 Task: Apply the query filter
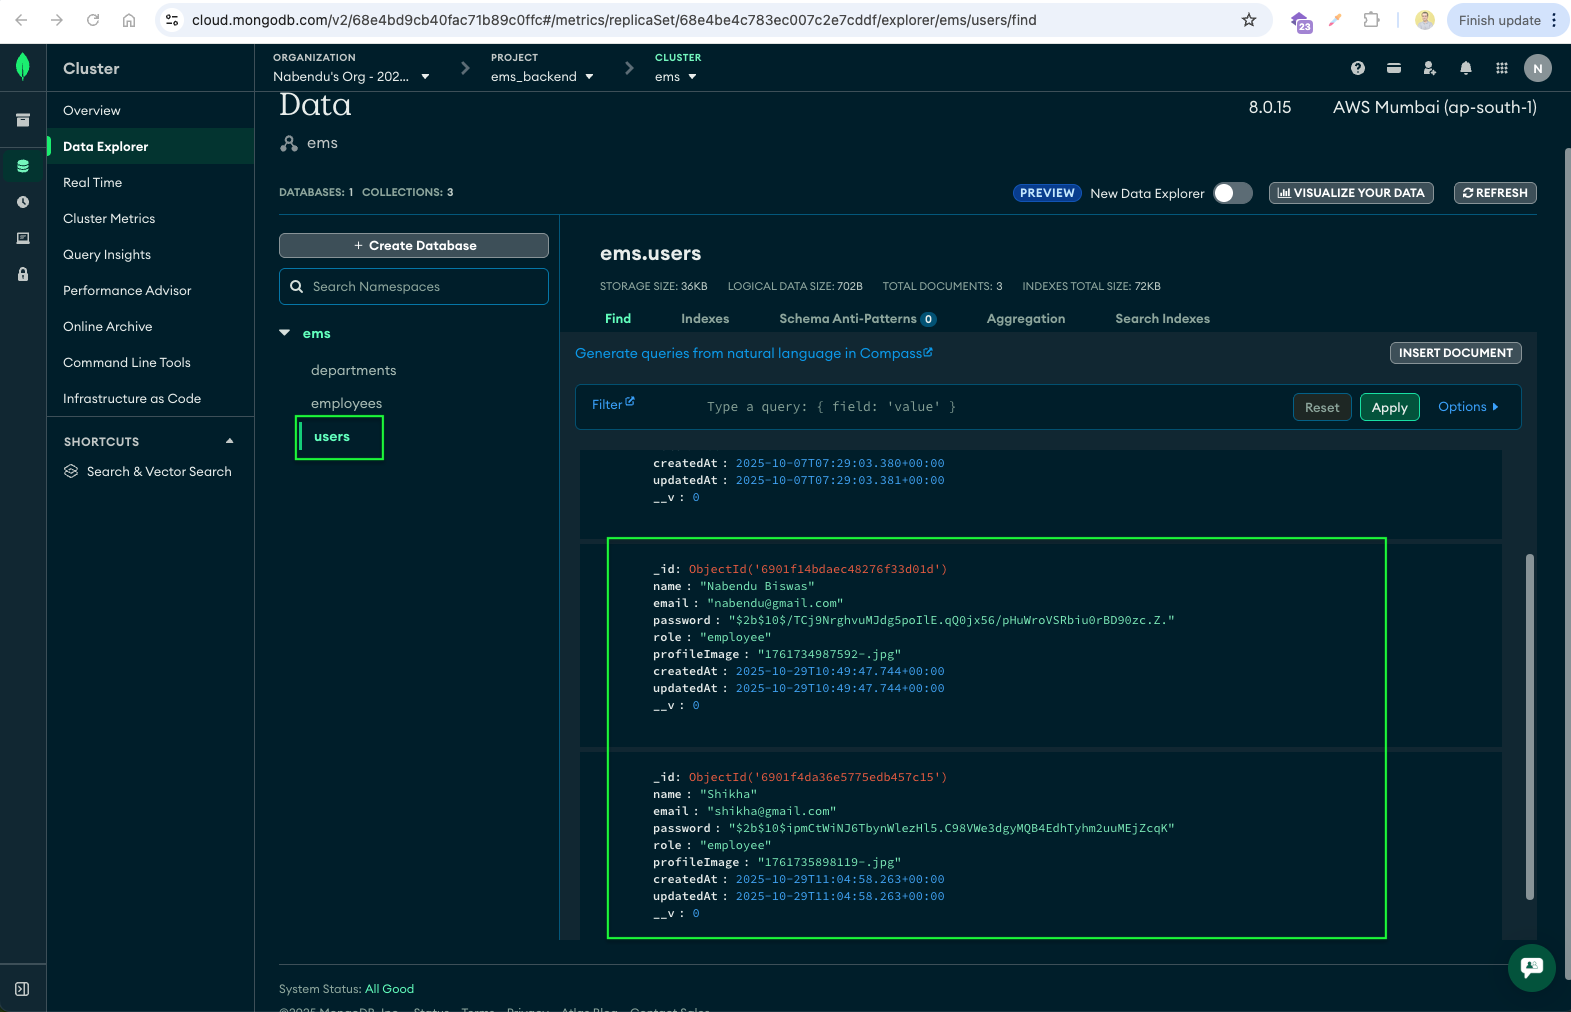coord(1389,407)
